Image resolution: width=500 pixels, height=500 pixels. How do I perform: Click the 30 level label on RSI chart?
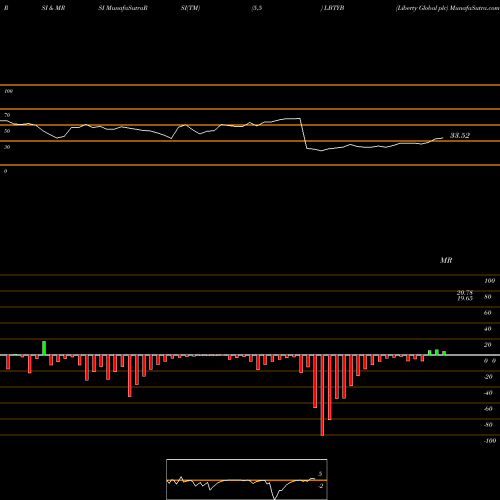tap(7, 147)
